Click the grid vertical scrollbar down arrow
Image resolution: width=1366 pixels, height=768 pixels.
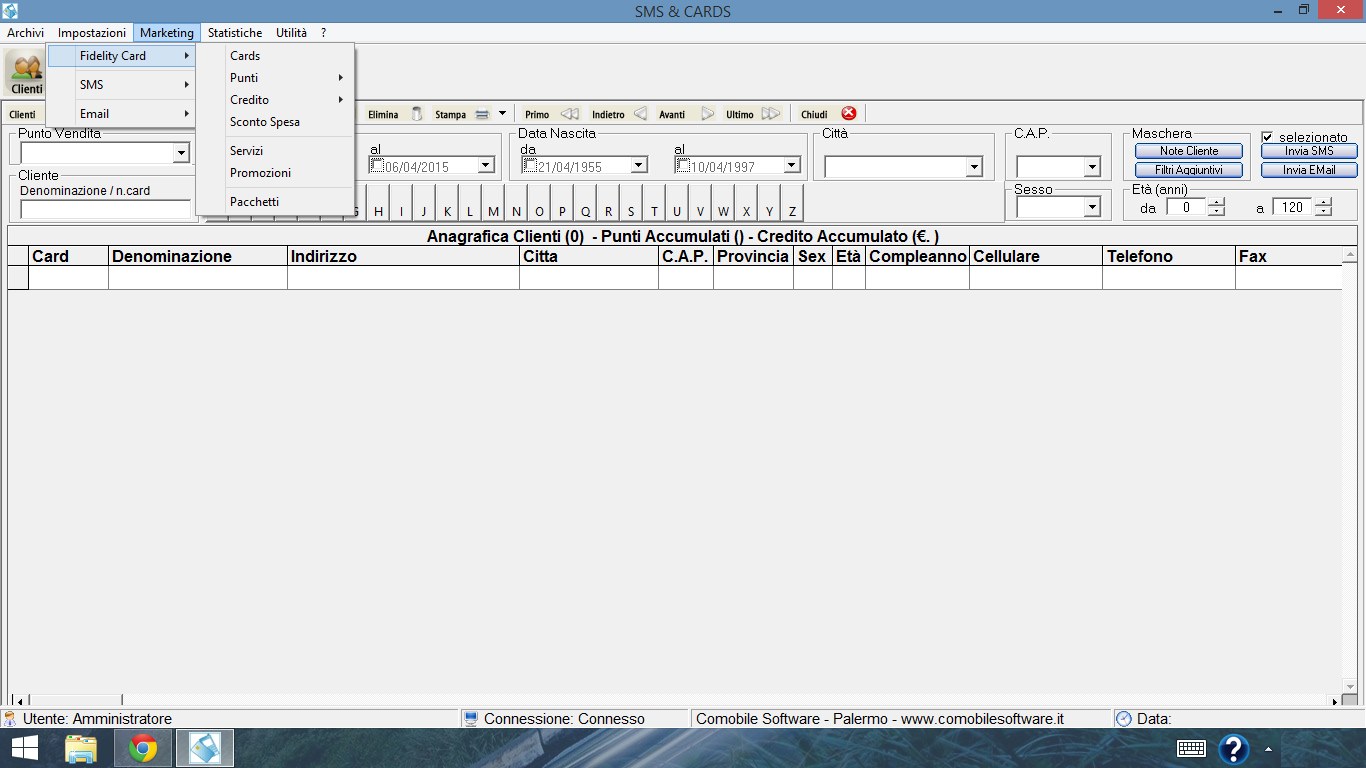click(x=1350, y=685)
